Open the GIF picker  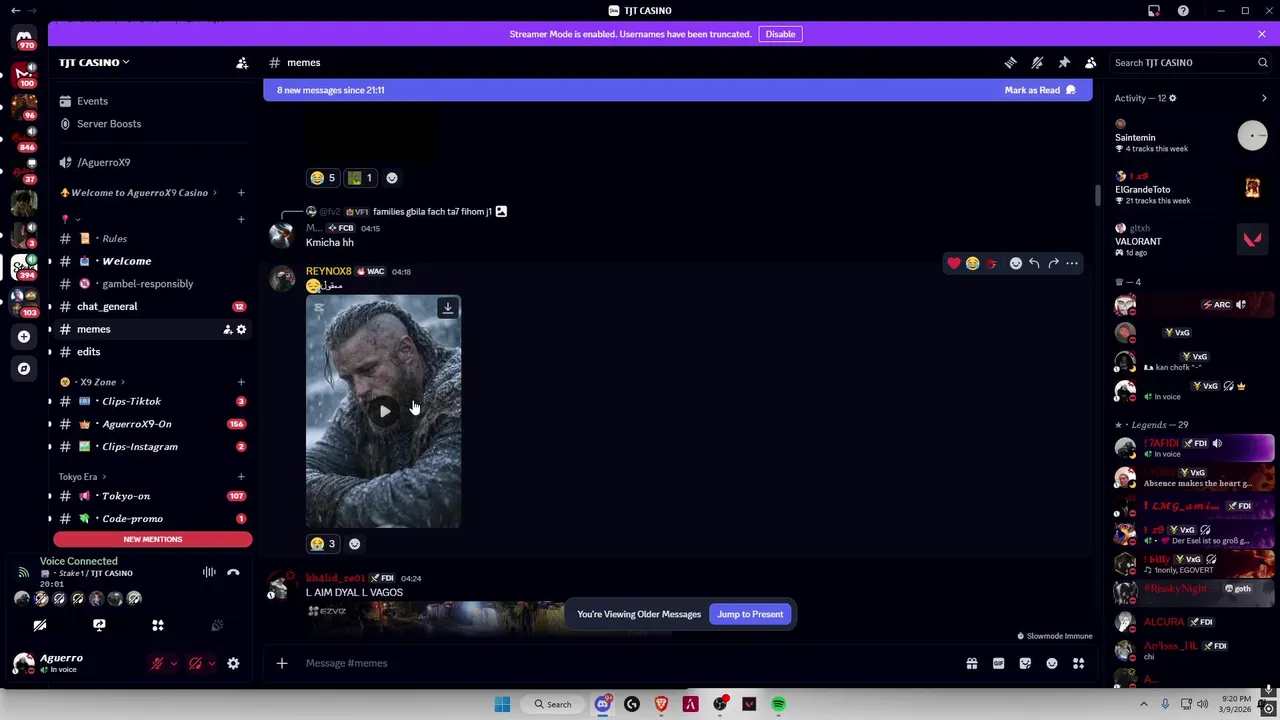tap(998, 663)
